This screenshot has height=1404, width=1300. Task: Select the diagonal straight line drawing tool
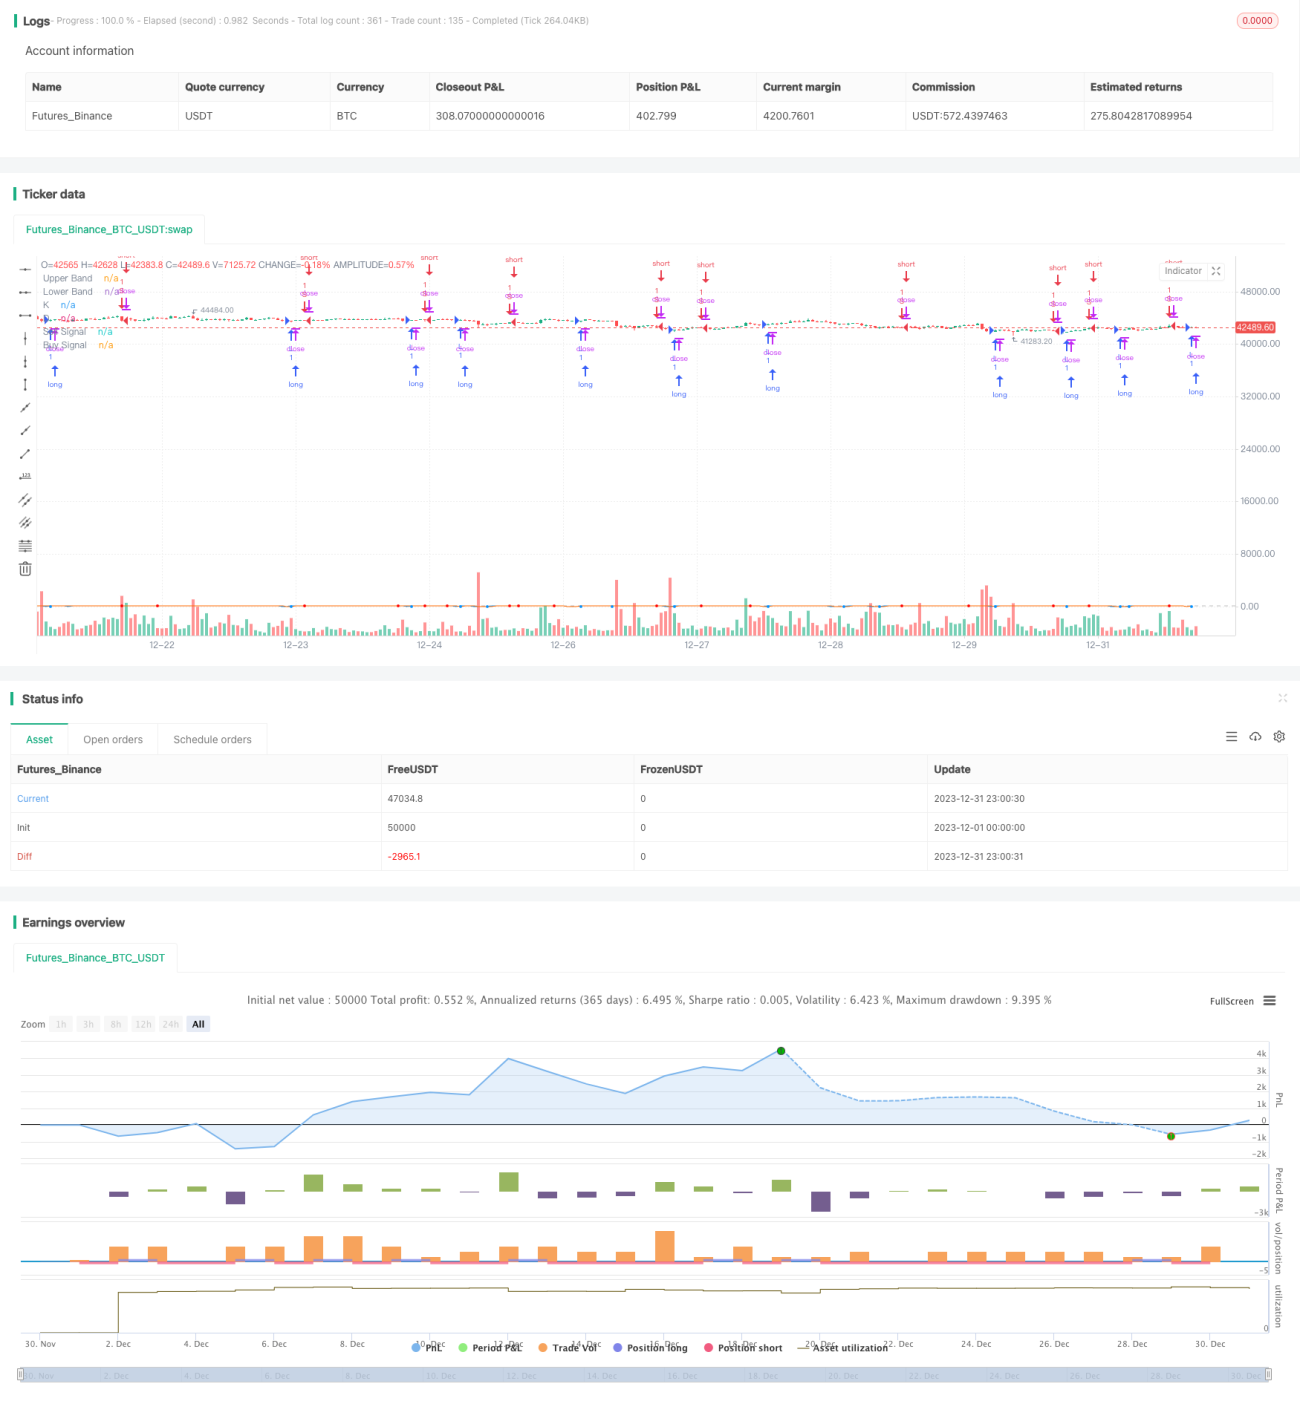tap(25, 407)
